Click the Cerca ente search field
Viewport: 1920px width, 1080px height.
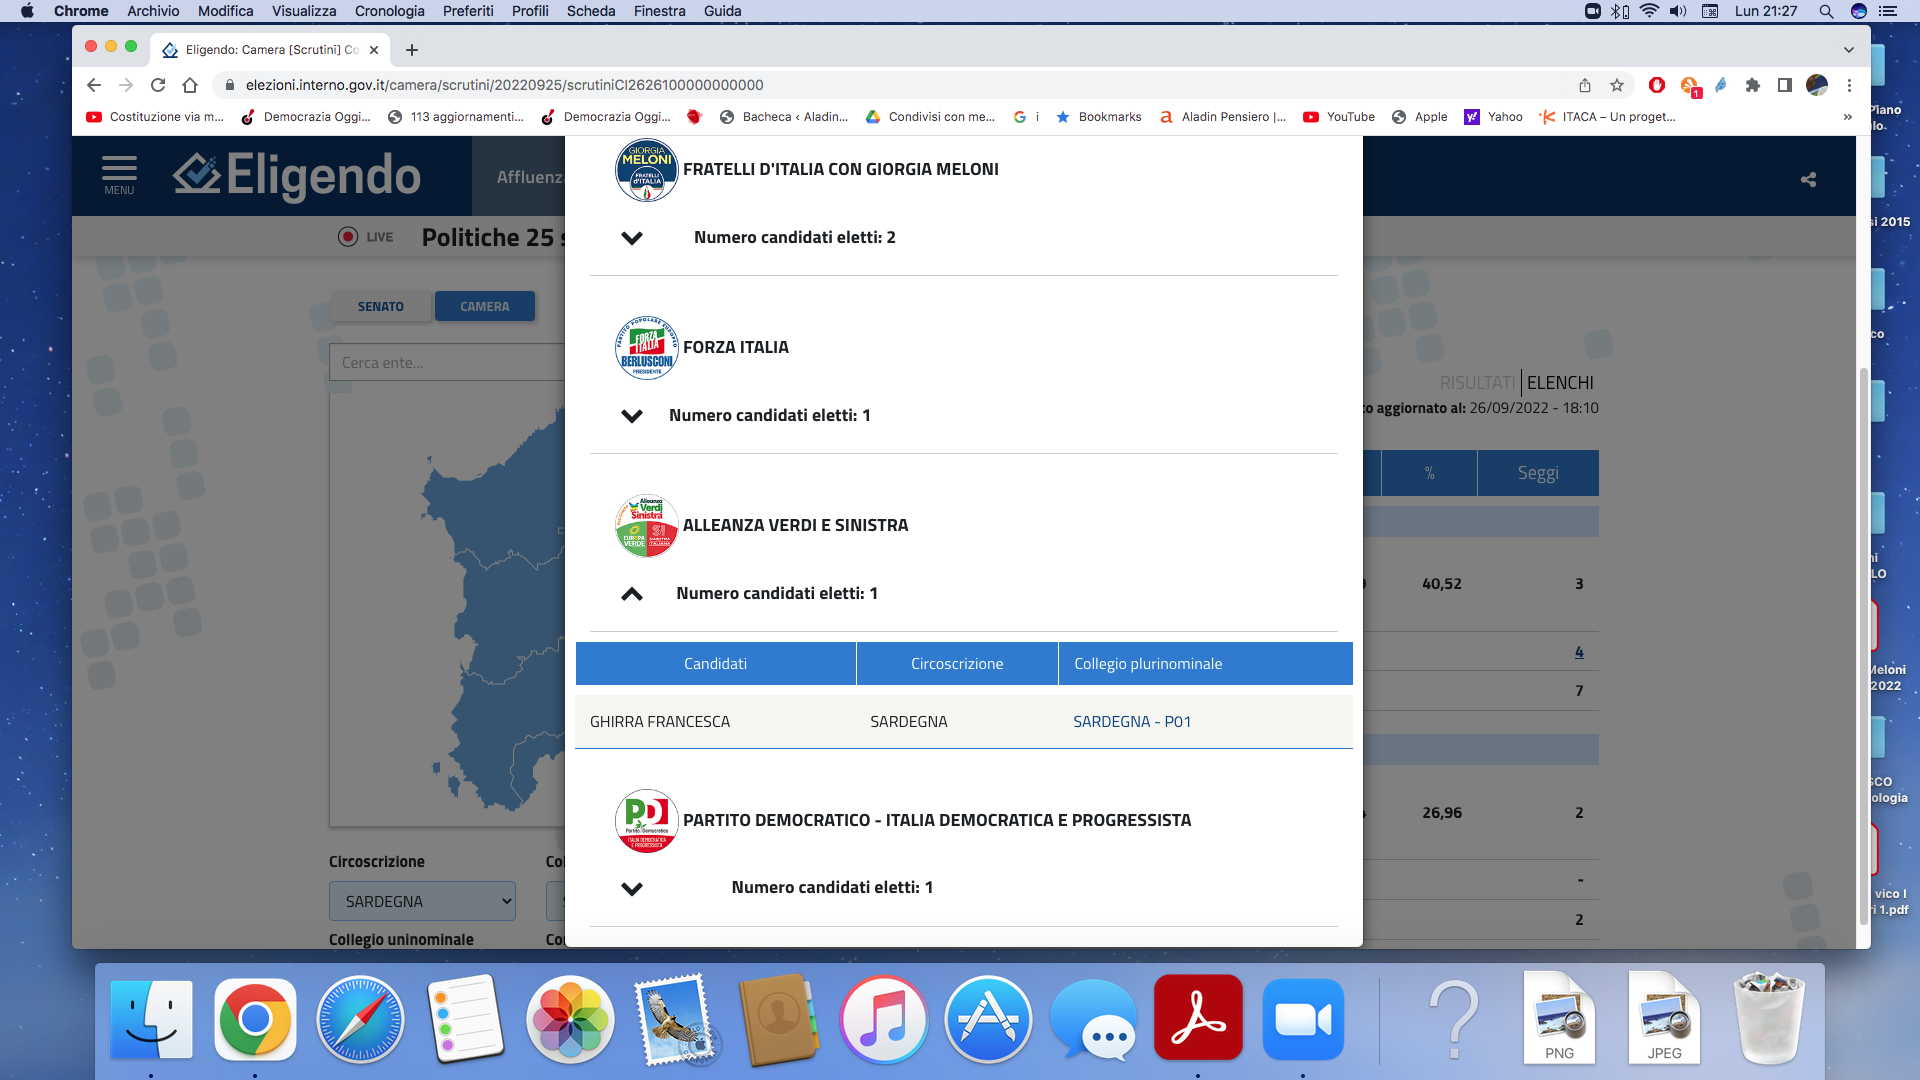point(447,362)
